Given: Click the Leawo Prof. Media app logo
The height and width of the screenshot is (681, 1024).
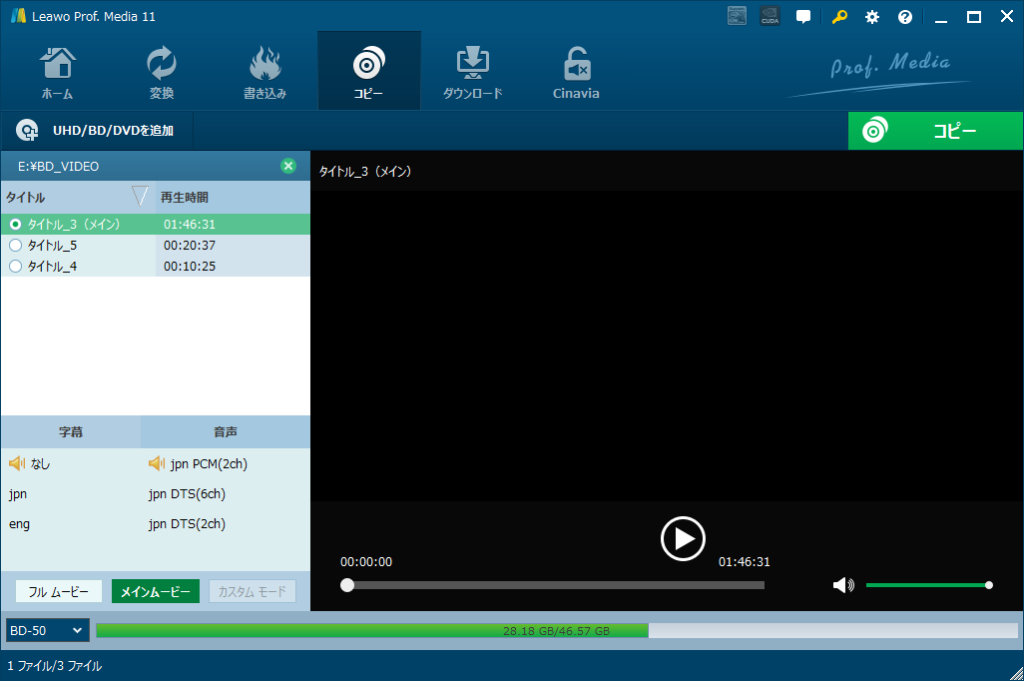Looking at the screenshot, I should point(18,16).
